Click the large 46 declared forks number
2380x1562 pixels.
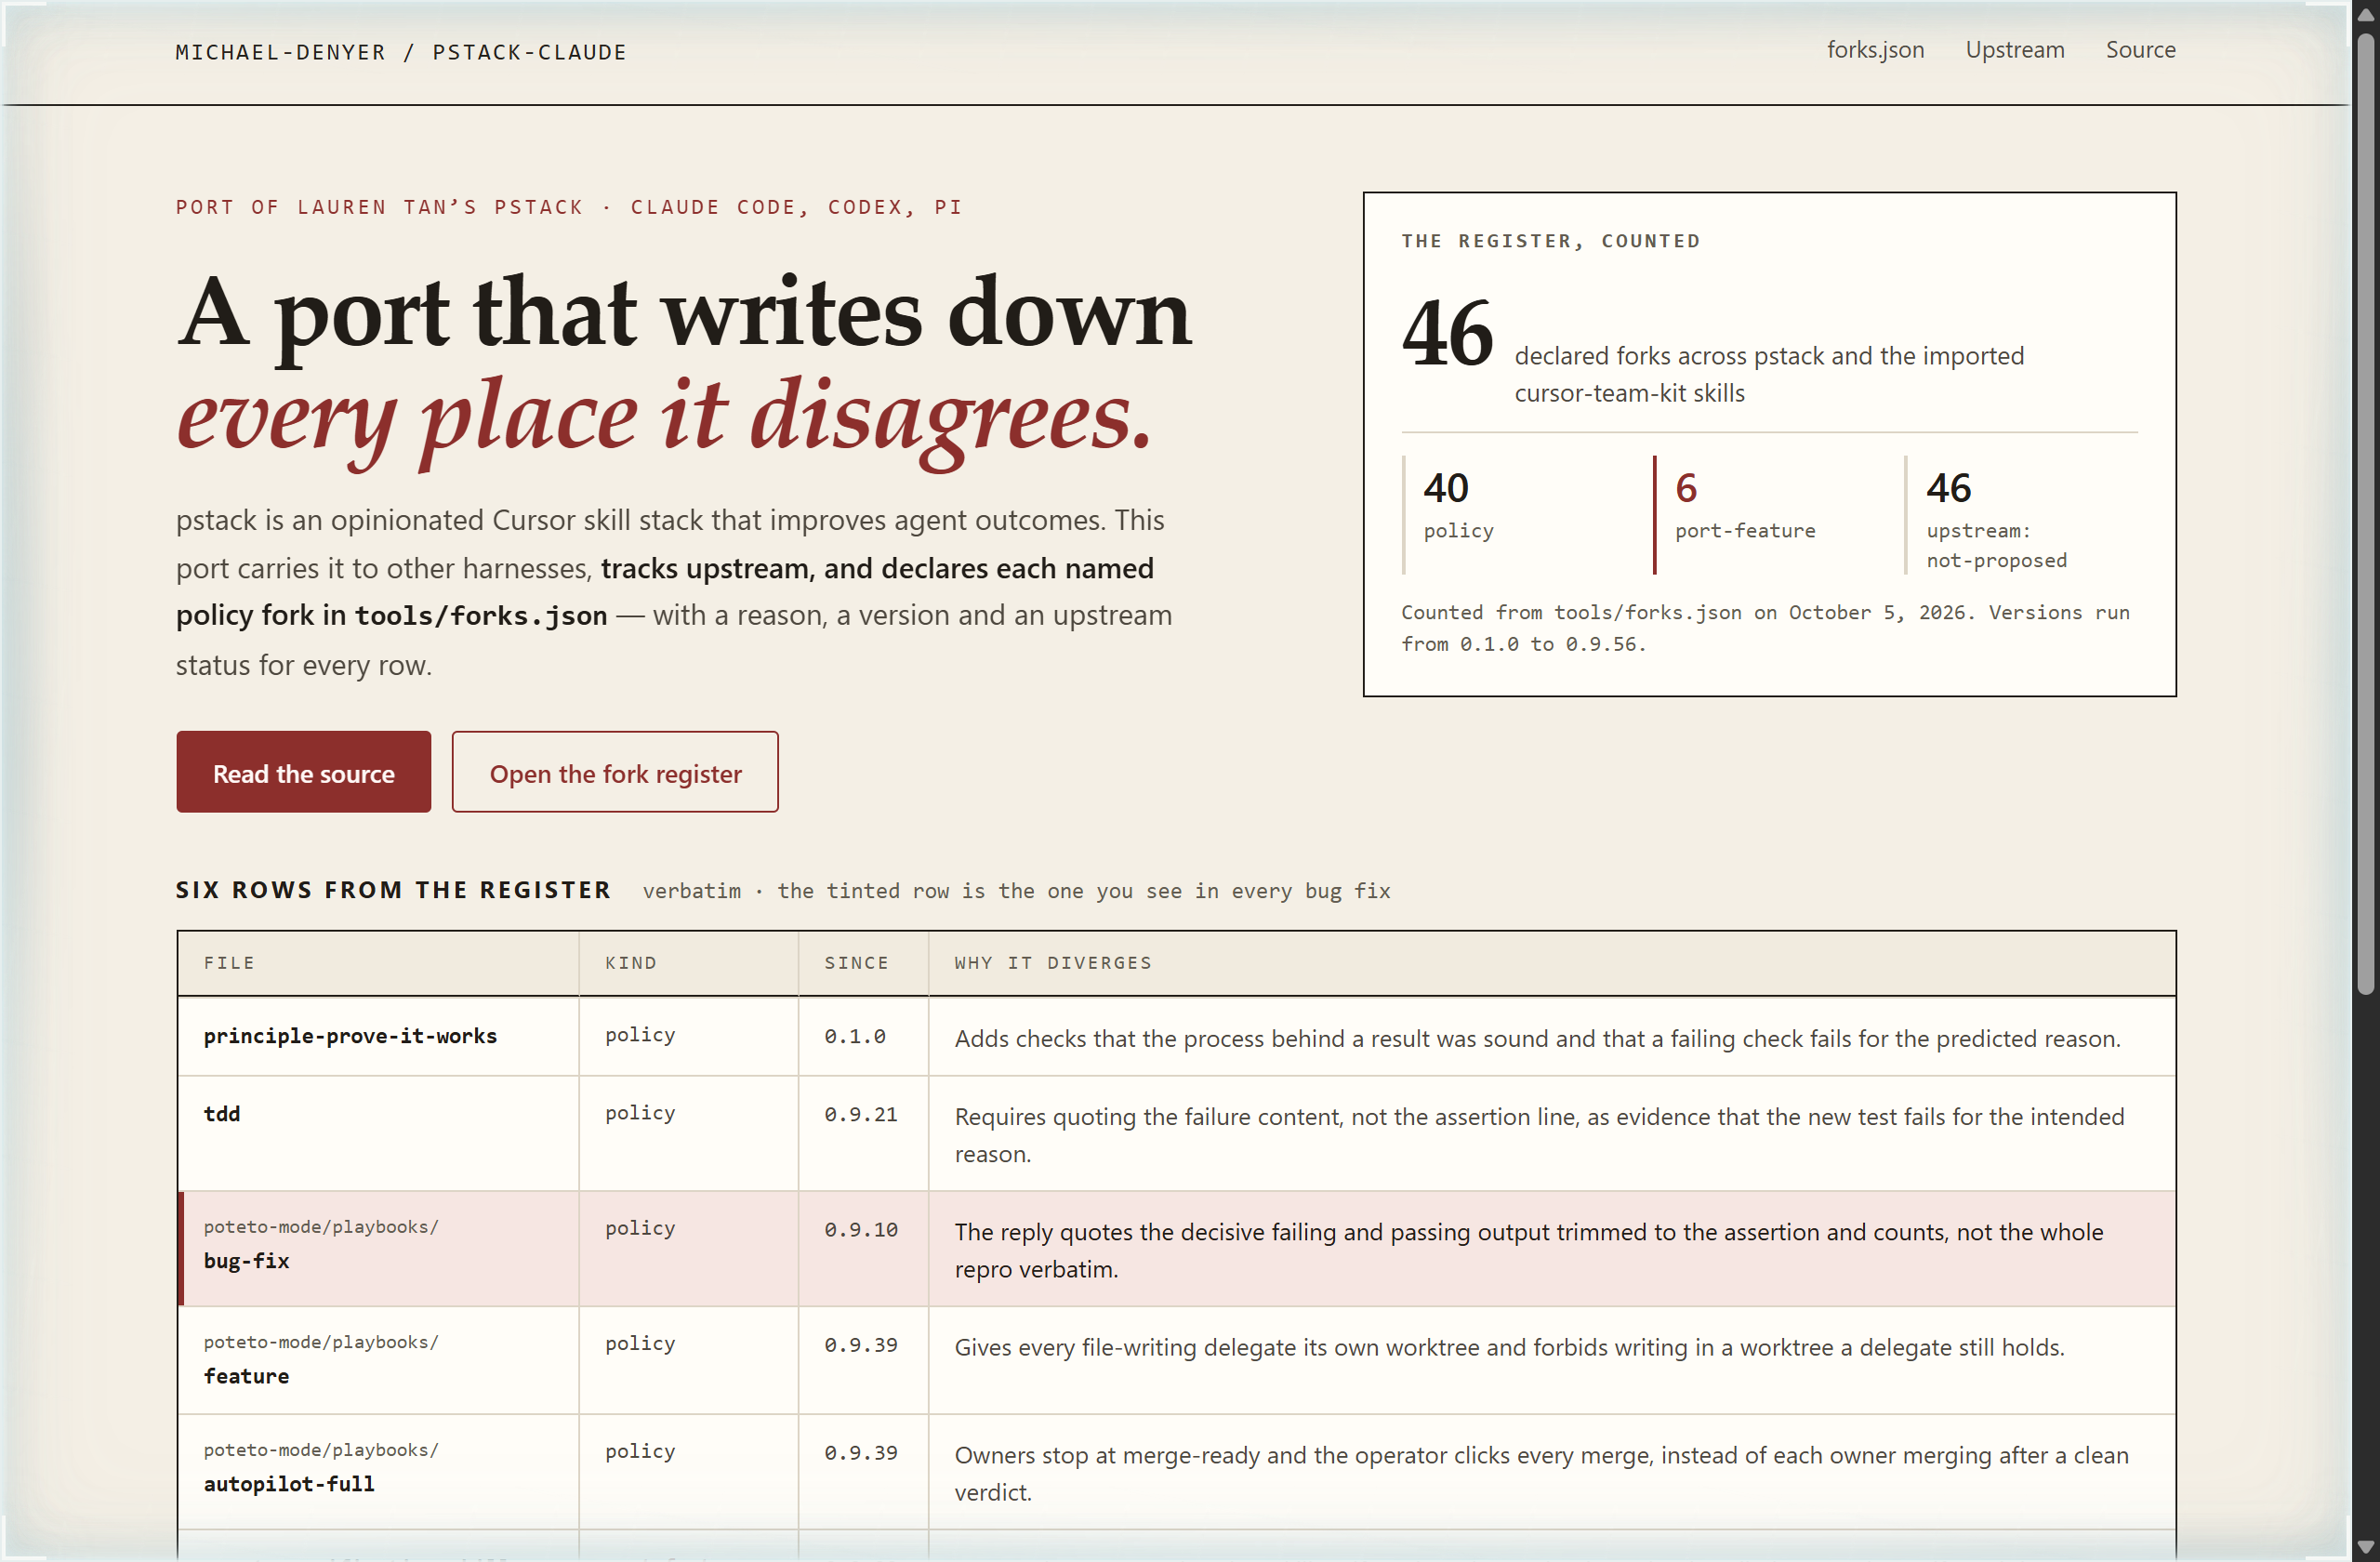pos(1447,335)
